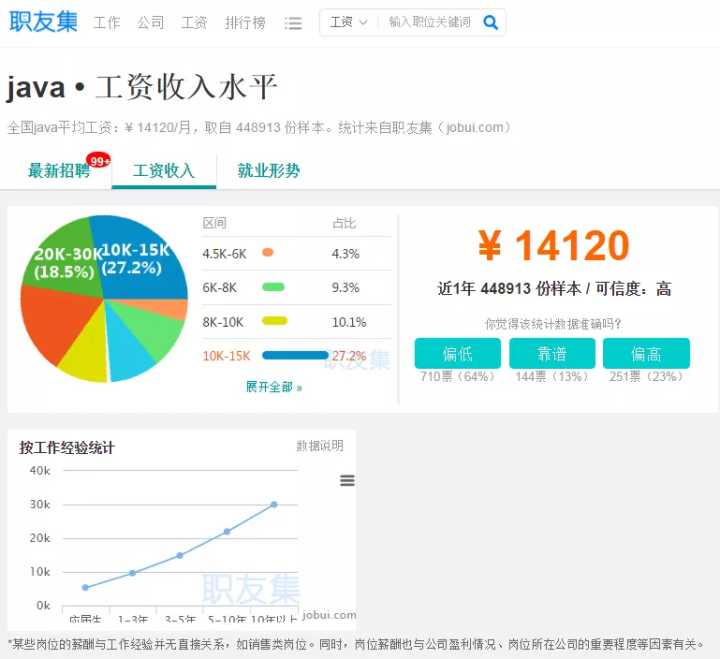Open the 数据说明 data explanation link
Viewport: 720px width, 659px height.
pos(320,445)
